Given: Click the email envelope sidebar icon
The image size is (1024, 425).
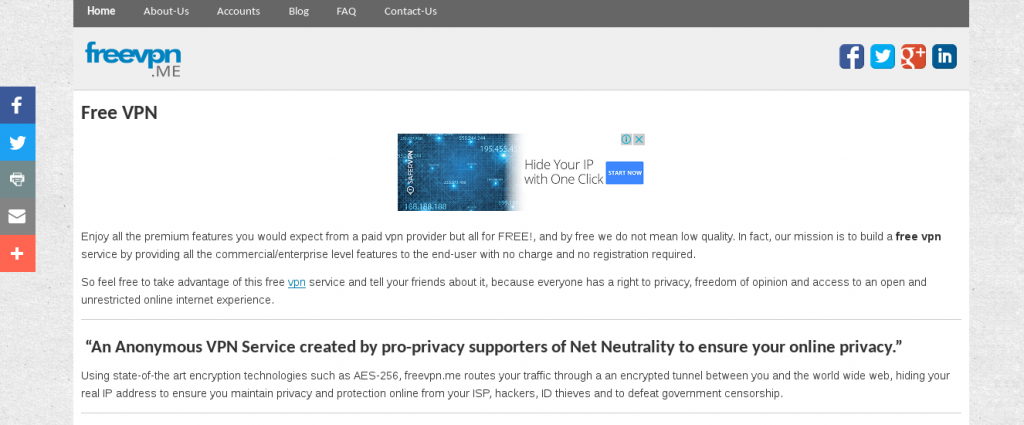Looking at the screenshot, I should coord(17,216).
